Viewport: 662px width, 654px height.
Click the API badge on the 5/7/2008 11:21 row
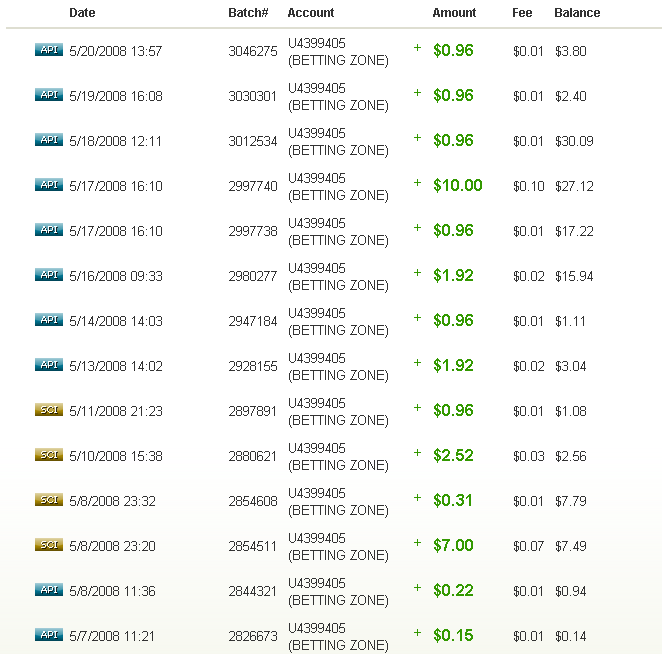tap(48, 635)
